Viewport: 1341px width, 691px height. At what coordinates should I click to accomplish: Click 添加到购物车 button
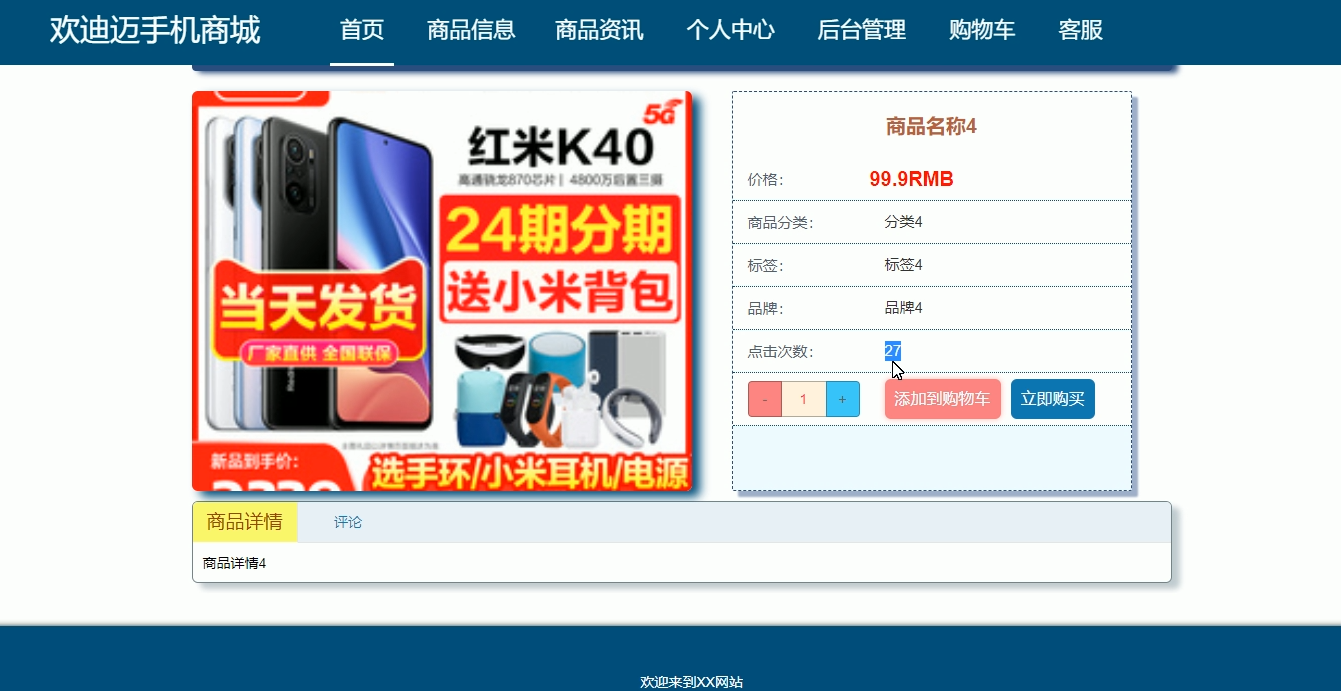tap(942, 399)
